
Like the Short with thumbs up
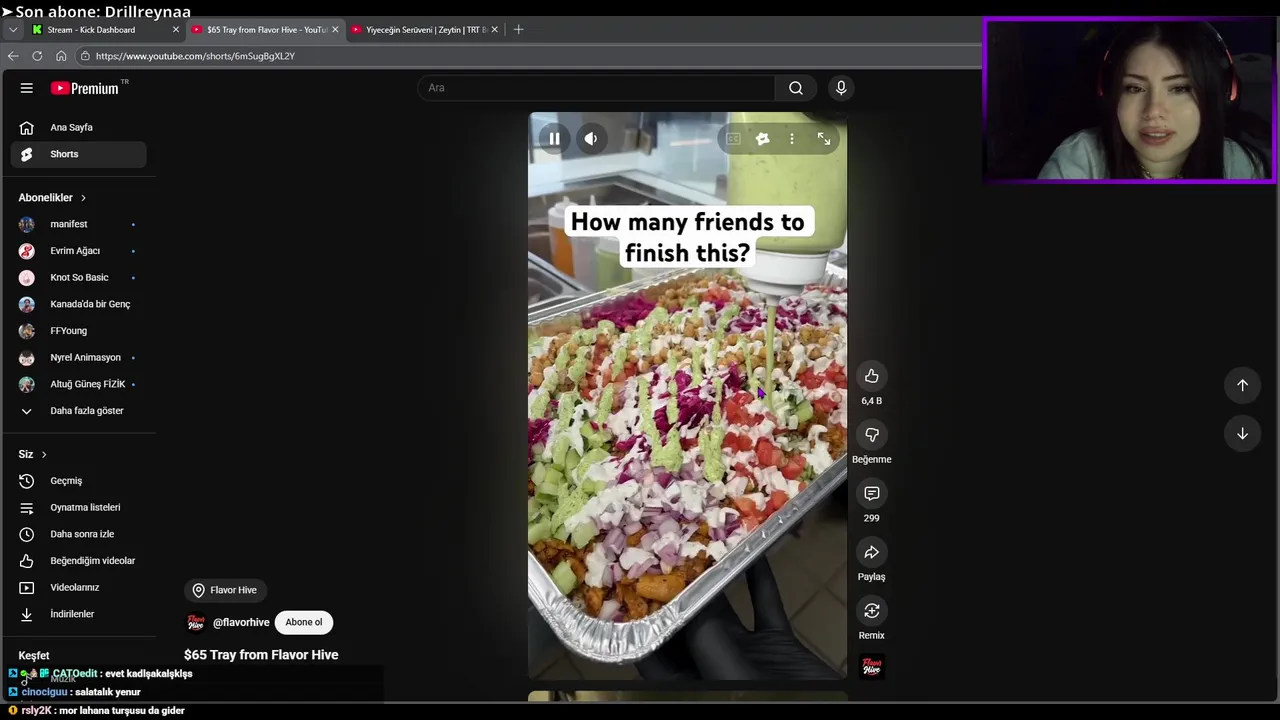pyautogui.click(x=872, y=376)
